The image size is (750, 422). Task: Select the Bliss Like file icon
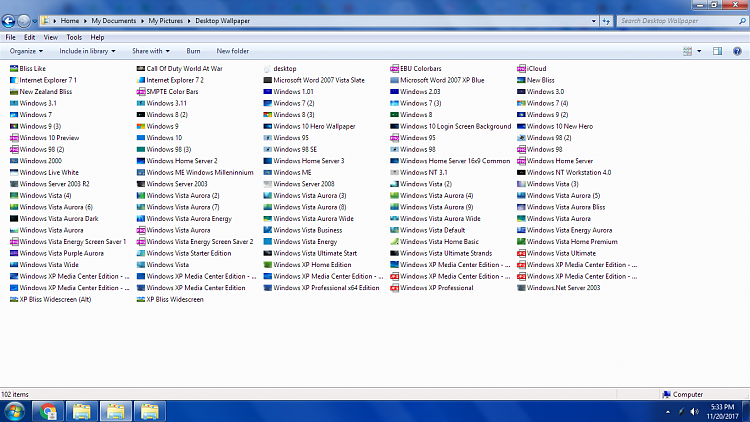14,69
